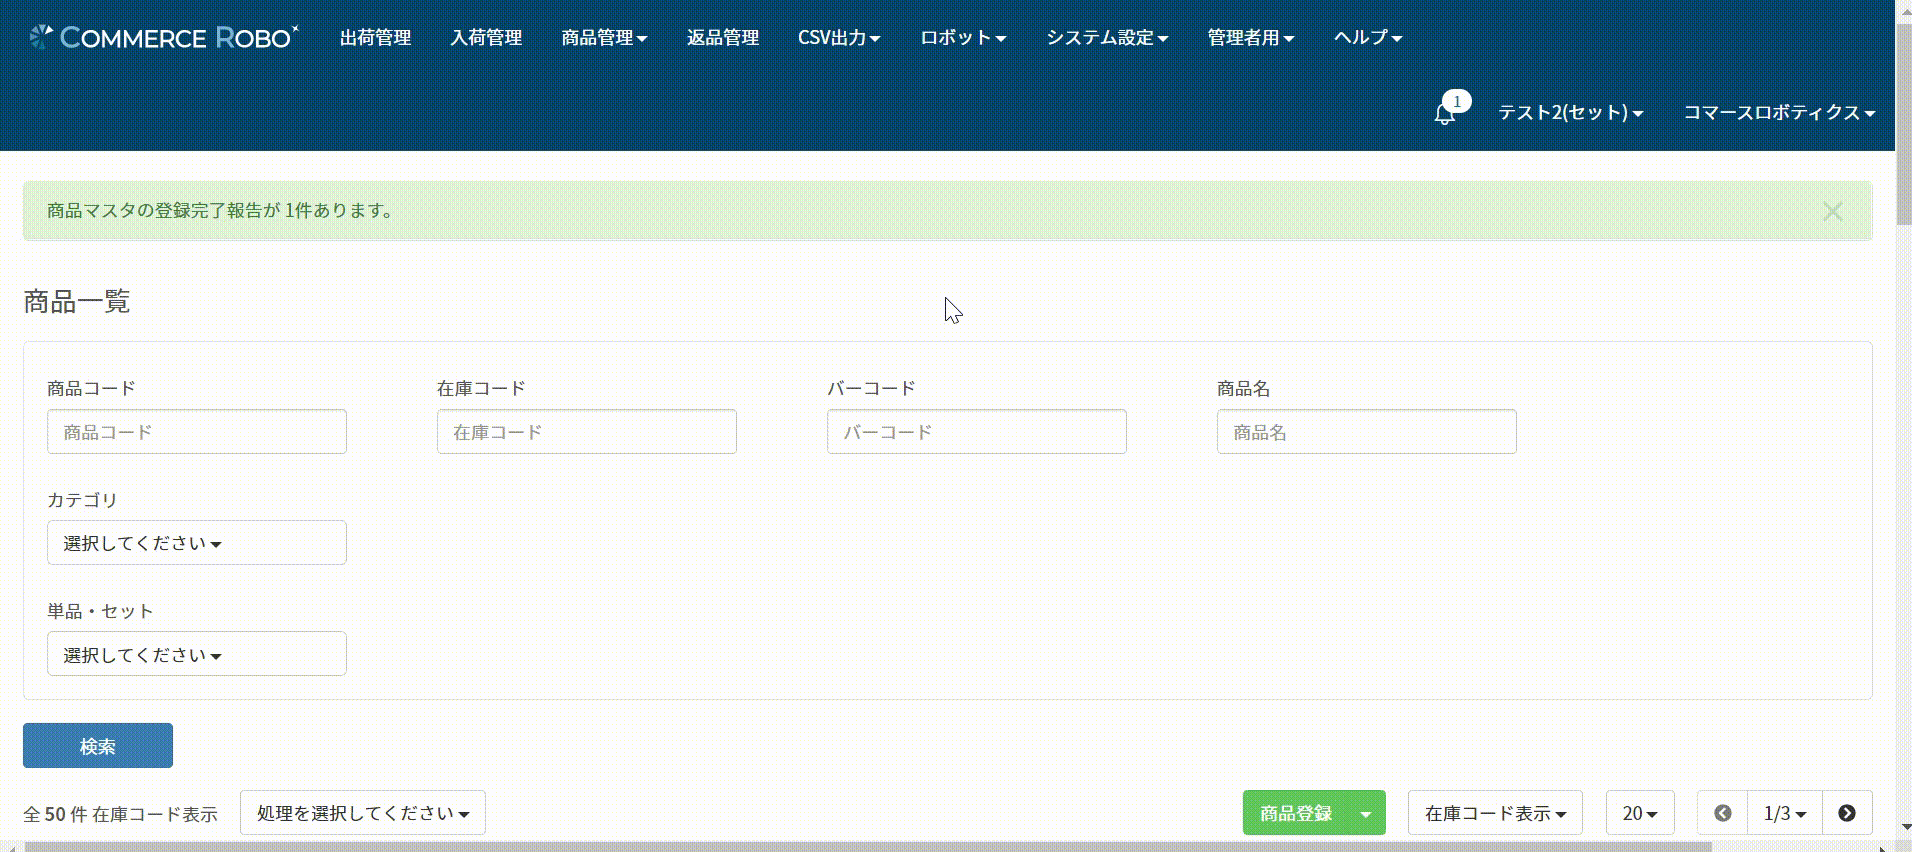
Task: Click the 商品マスタの登録完了報告 message text
Action: pos(220,211)
